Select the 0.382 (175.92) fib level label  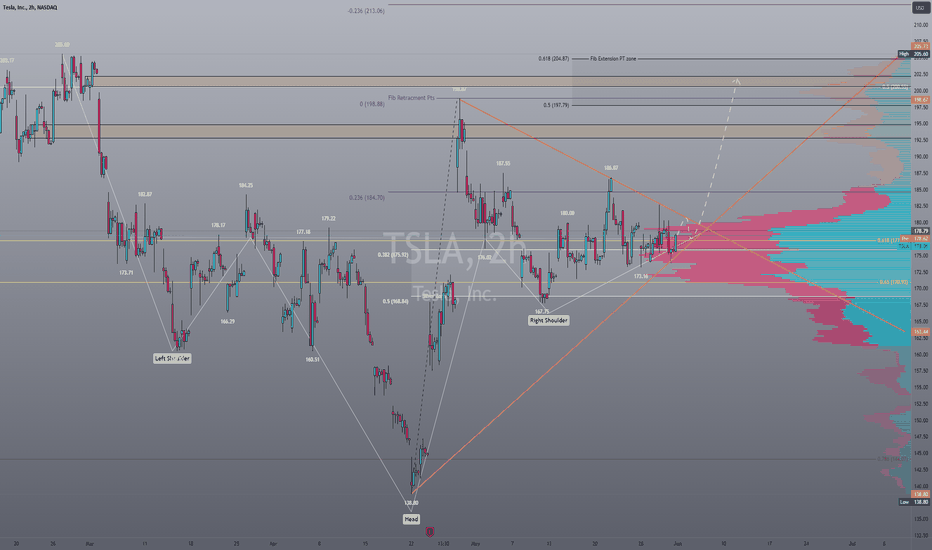(393, 254)
